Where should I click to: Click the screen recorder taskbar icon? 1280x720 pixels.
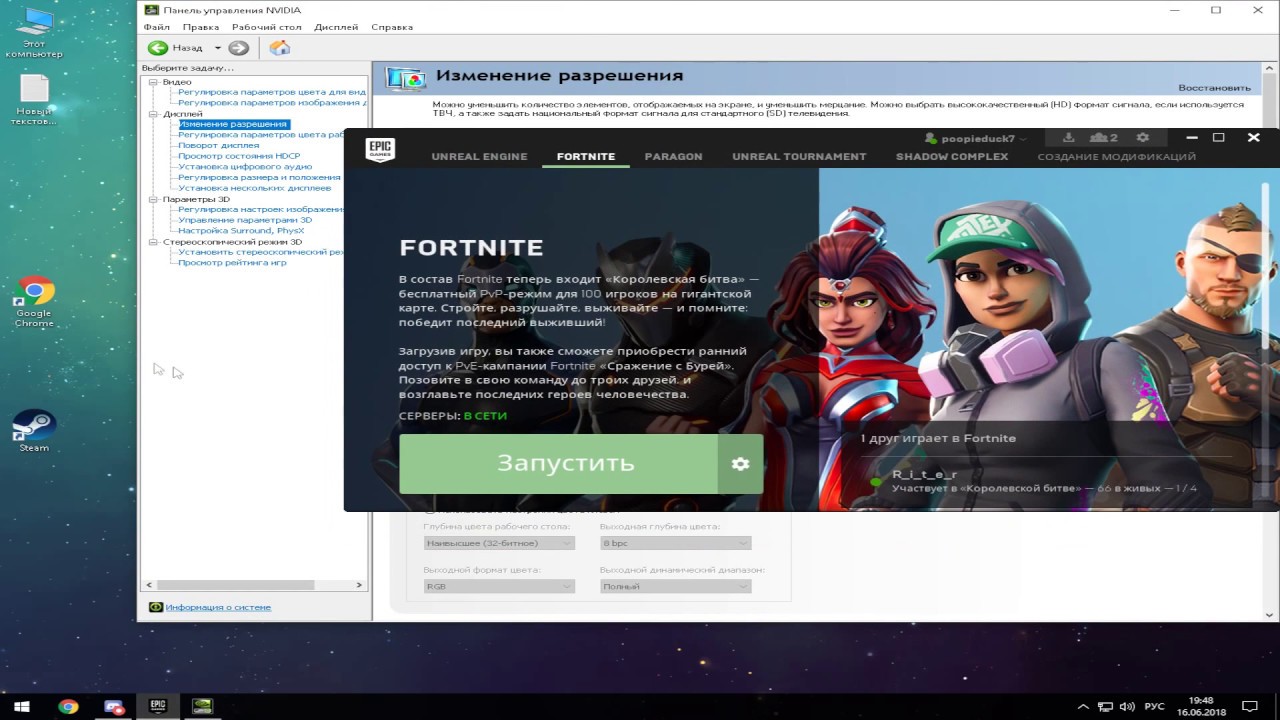tap(113, 706)
